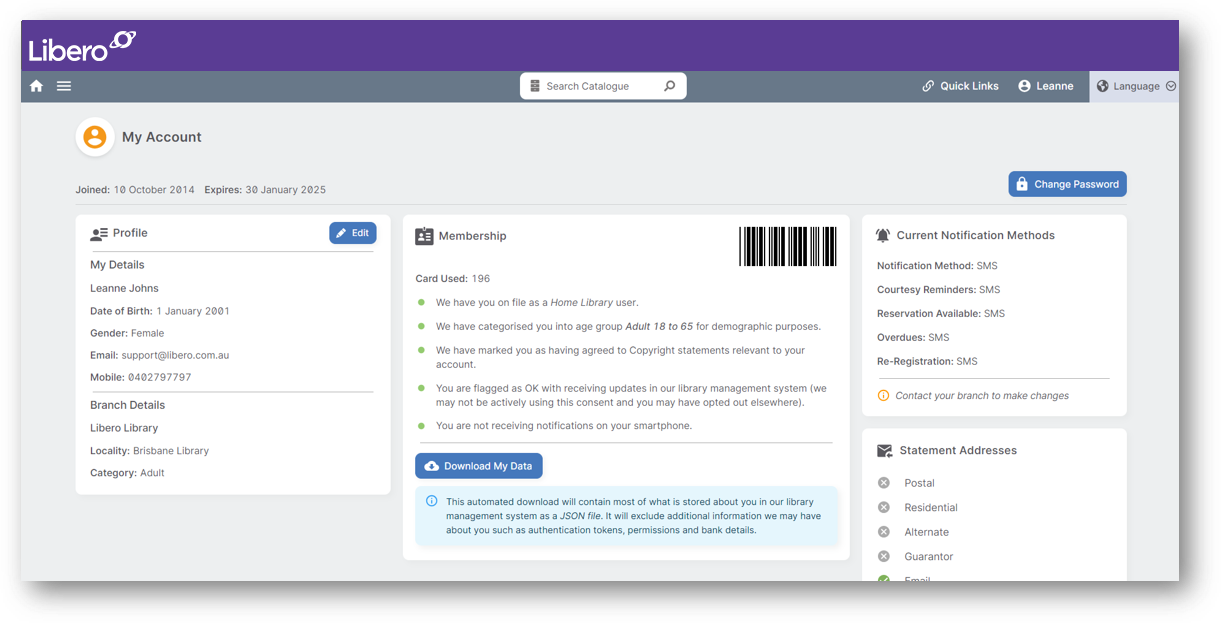Click the info icon in the download notice
1221x623 pixels.
(x=431, y=502)
